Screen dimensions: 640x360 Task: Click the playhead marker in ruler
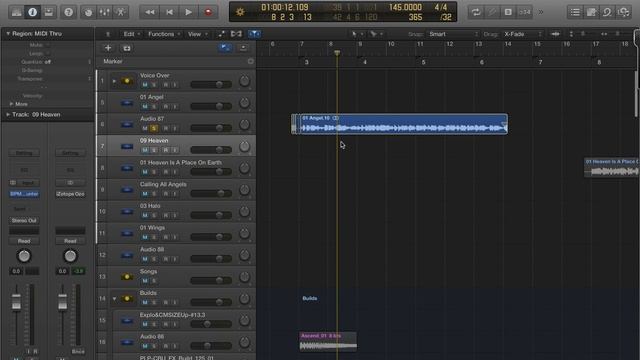tap(337, 53)
